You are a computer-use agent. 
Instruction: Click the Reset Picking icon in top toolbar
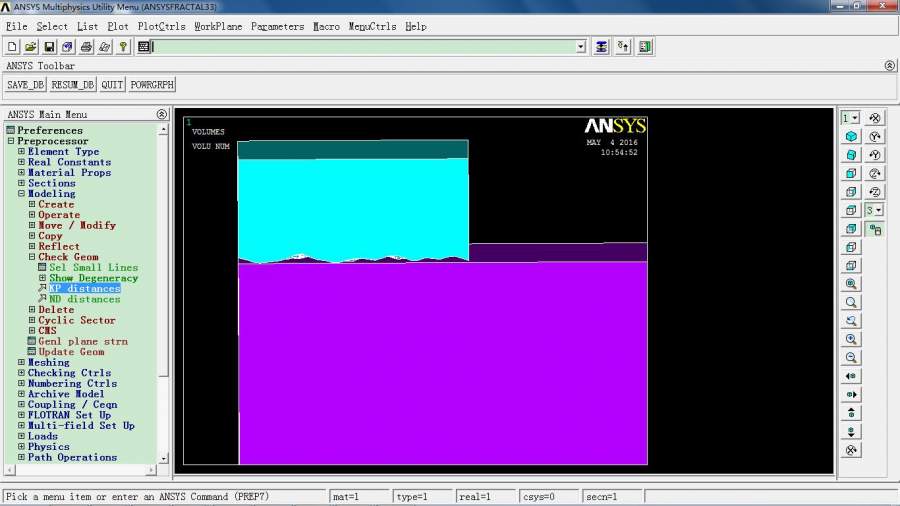pyautogui.click(x=623, y=47)
